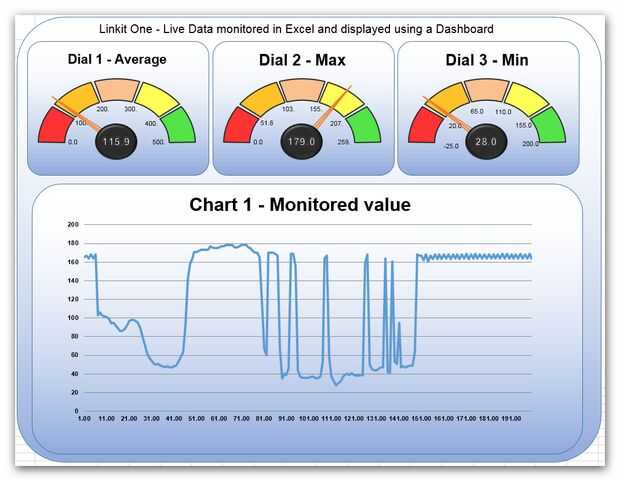This screenshot has height=481, width=620.
Task: Click the '155.0' scale label on Dial 3
Action: pyautogui.click(x=523, y=125)
